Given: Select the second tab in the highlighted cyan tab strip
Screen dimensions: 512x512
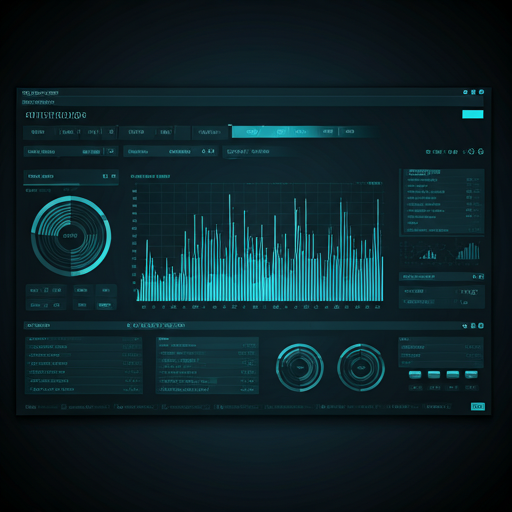Looking at the screenshot, I should pos(281,132).
